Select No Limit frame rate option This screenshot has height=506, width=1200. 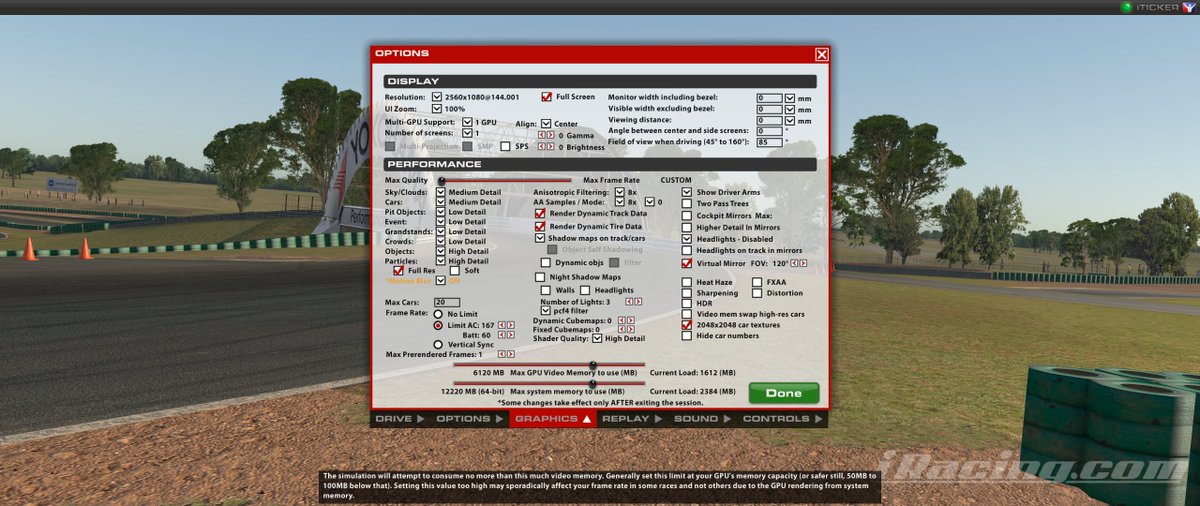(x=438, y=314)
